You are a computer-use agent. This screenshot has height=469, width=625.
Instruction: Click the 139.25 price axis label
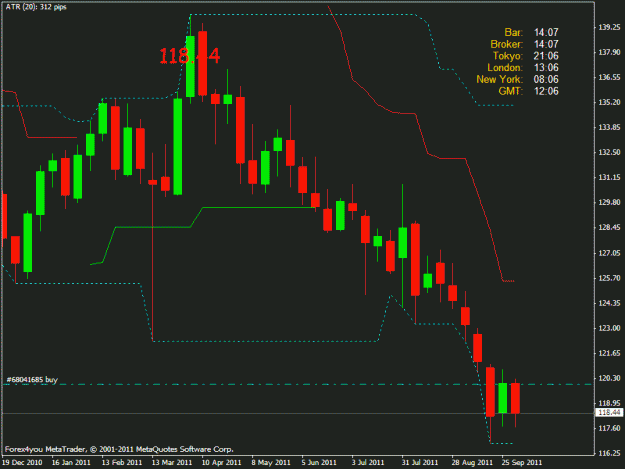[x=609, y=27]
